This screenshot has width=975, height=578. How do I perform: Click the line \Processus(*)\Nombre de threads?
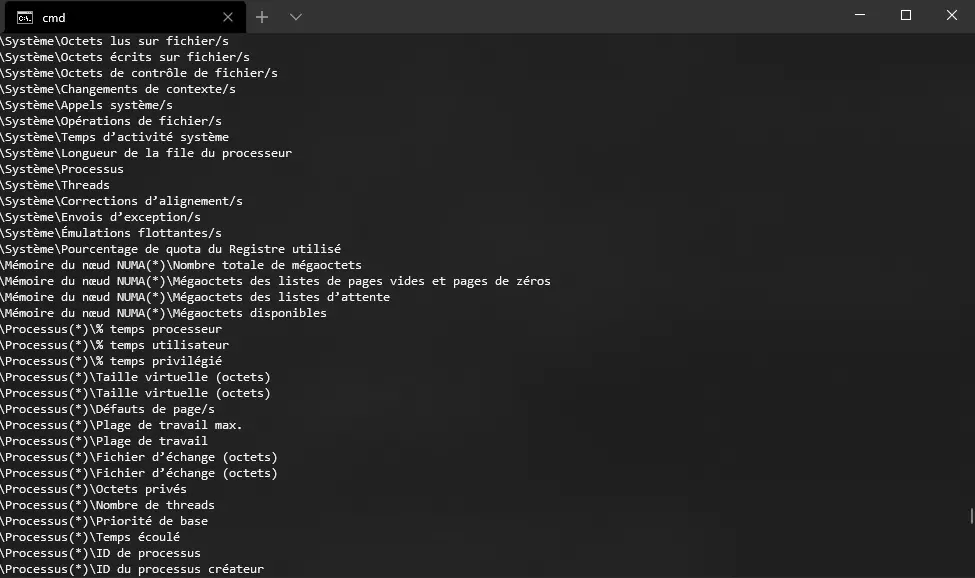click(x=108, y=505)
